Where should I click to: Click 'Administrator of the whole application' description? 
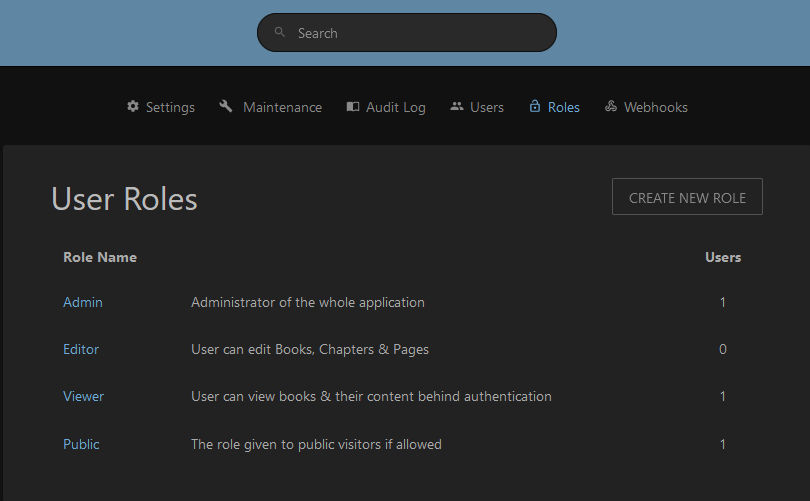pos(308,302)
